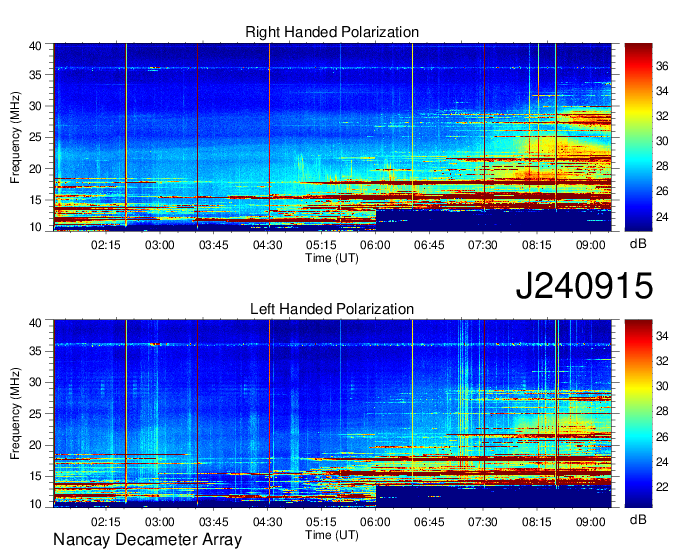This screenshot has width=680, height=552.
Task: Click 05:15 tick on Left Handed time axis
Action: (321, 522)
